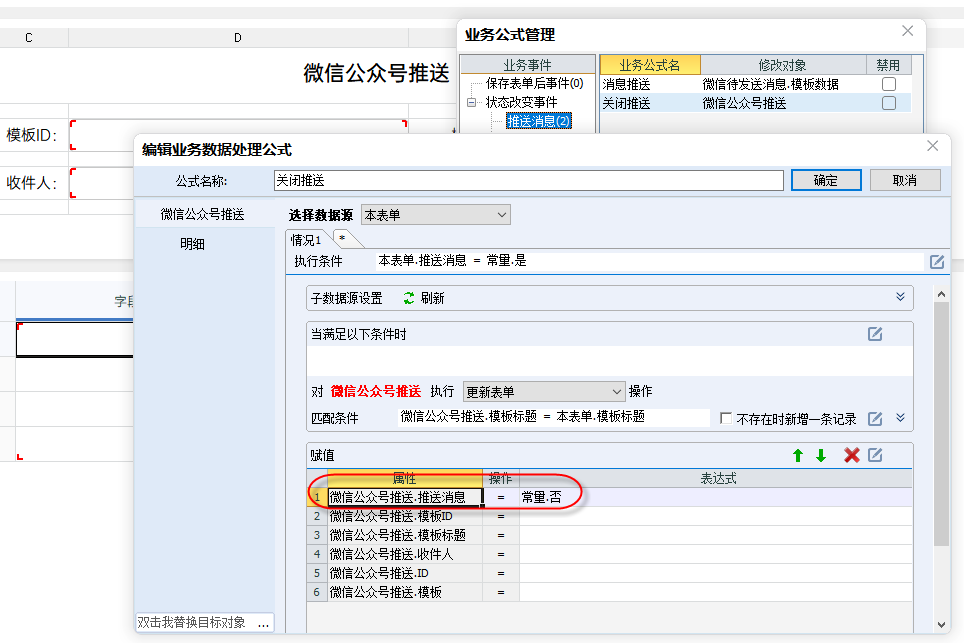The height and width of the screenshot is (643, 964).
Task: Edit the 匹配条件 with its pencil icon
Action: [x=875, y=419]
